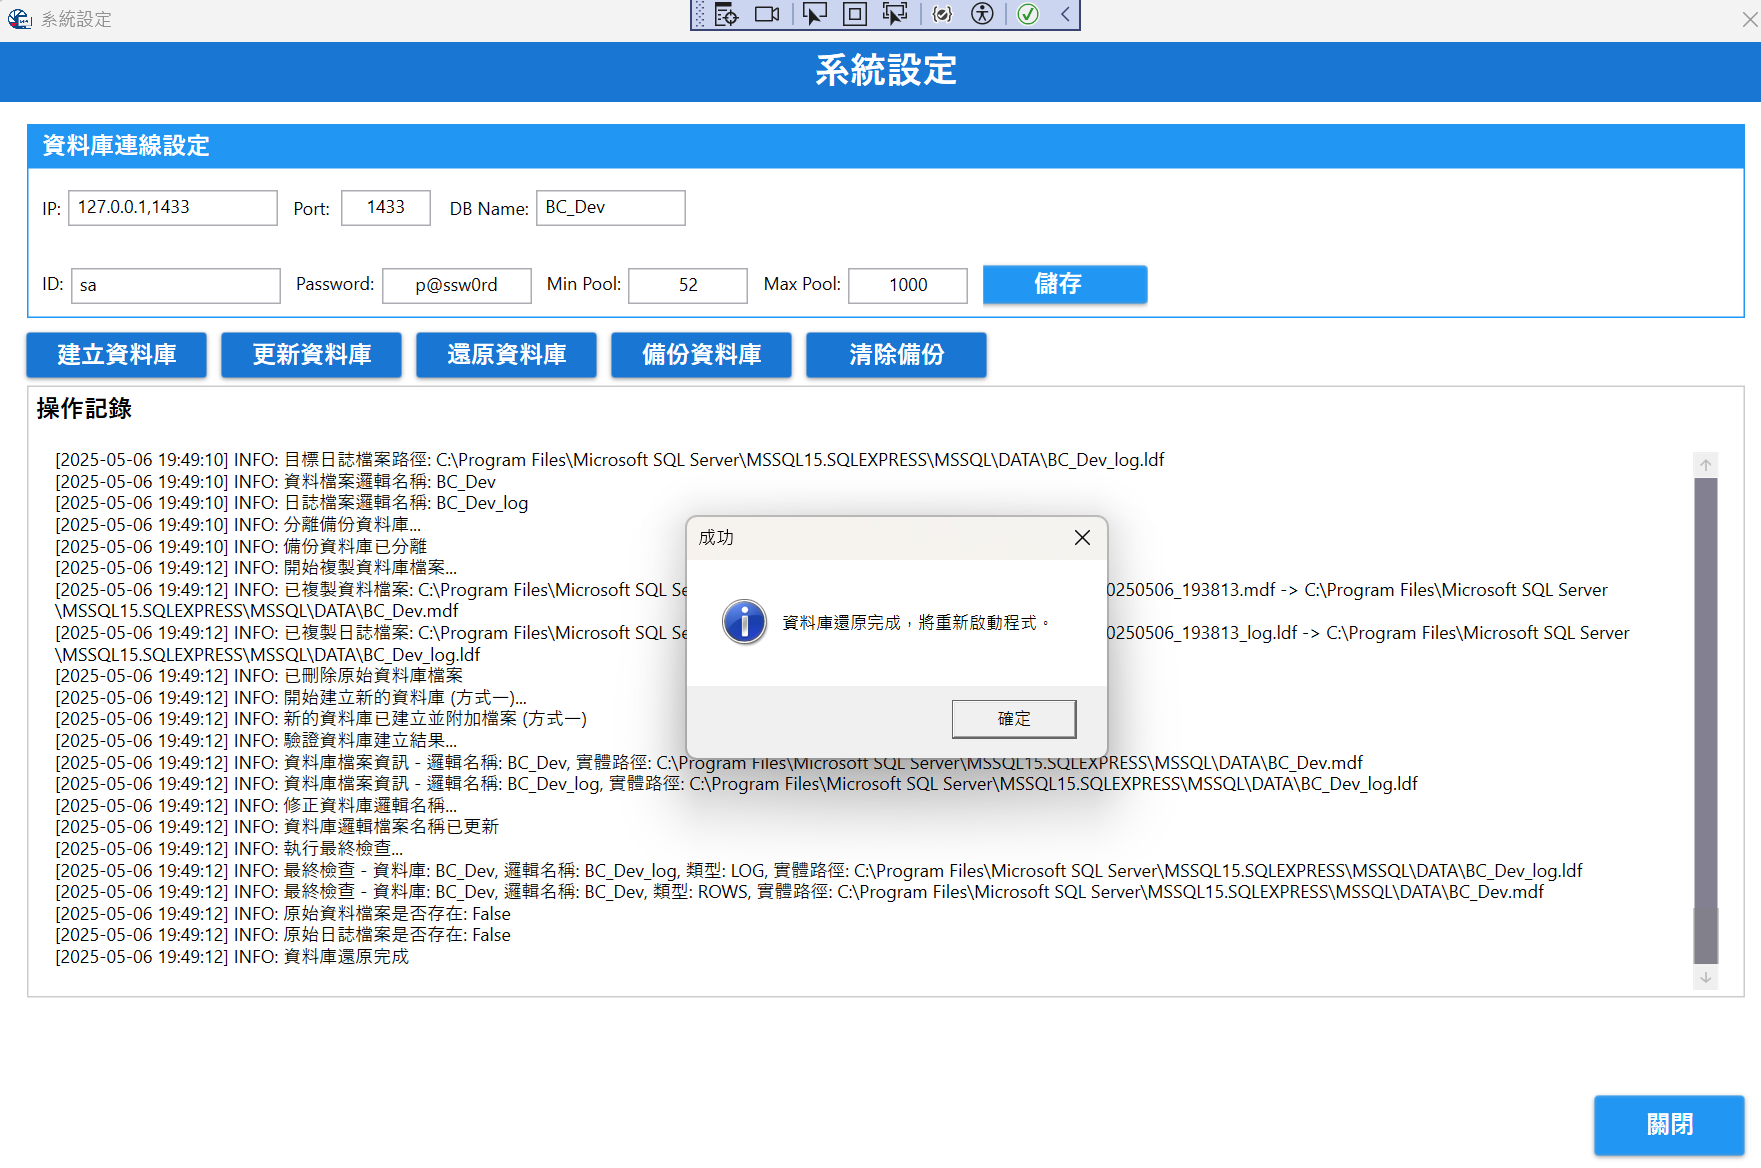Viewport: 1761px width, 1168px height.
Task: Click the 還原資料庫 restore button
Action: (506, 355)
